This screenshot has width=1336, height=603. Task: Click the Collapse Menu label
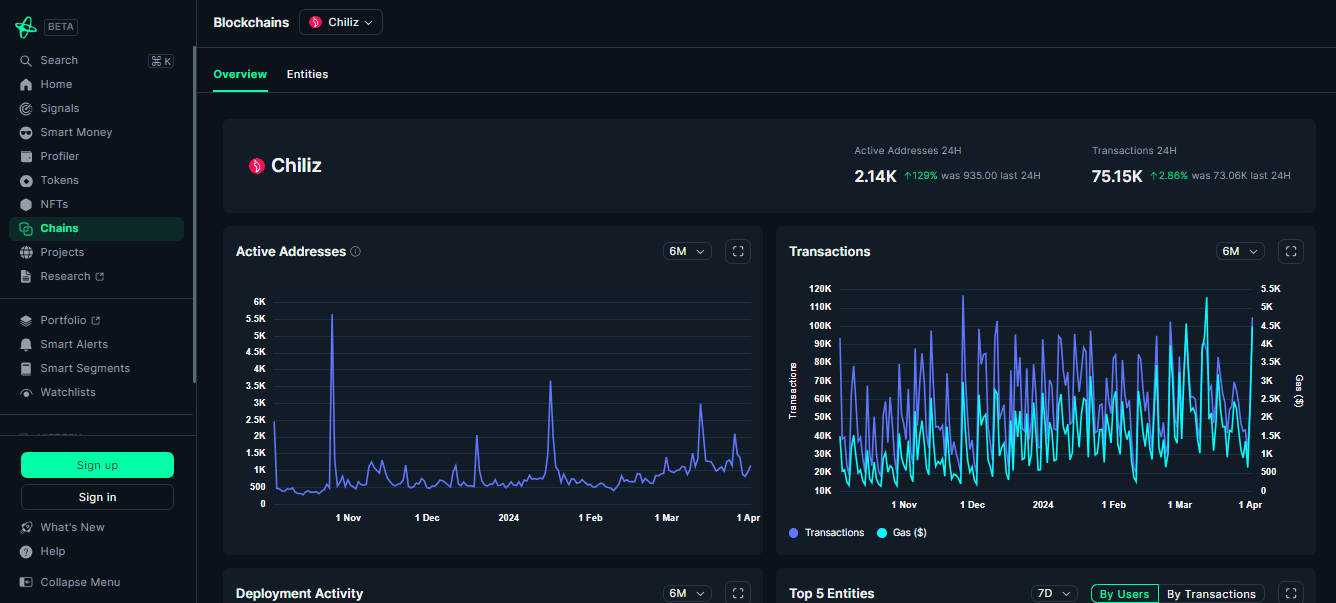click(x=80, y=583)
